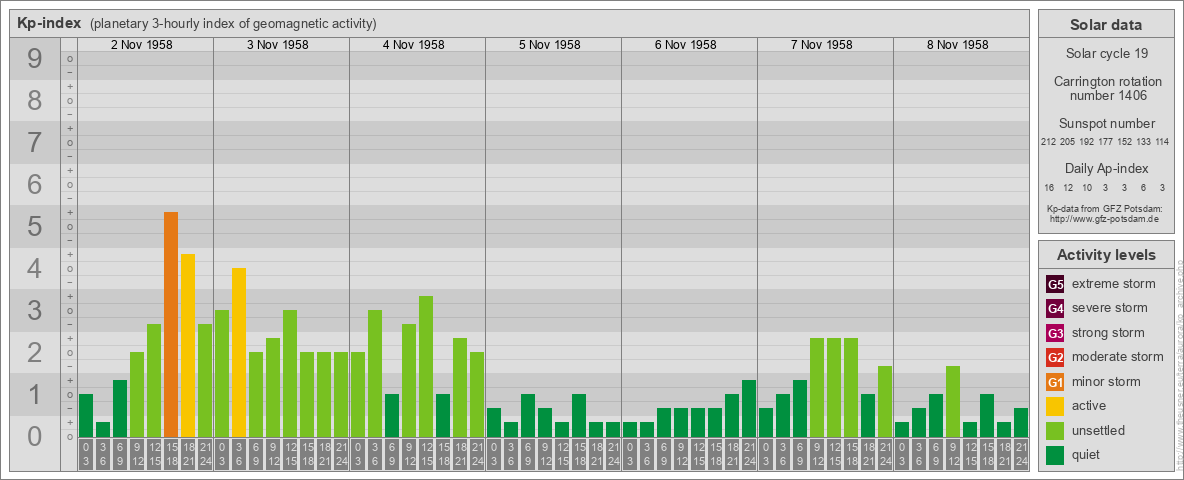Viewport: 1184px width, 480px height.
Task: Click the 21-24 time label under 8 Nov
Action: pos(1021,454)
